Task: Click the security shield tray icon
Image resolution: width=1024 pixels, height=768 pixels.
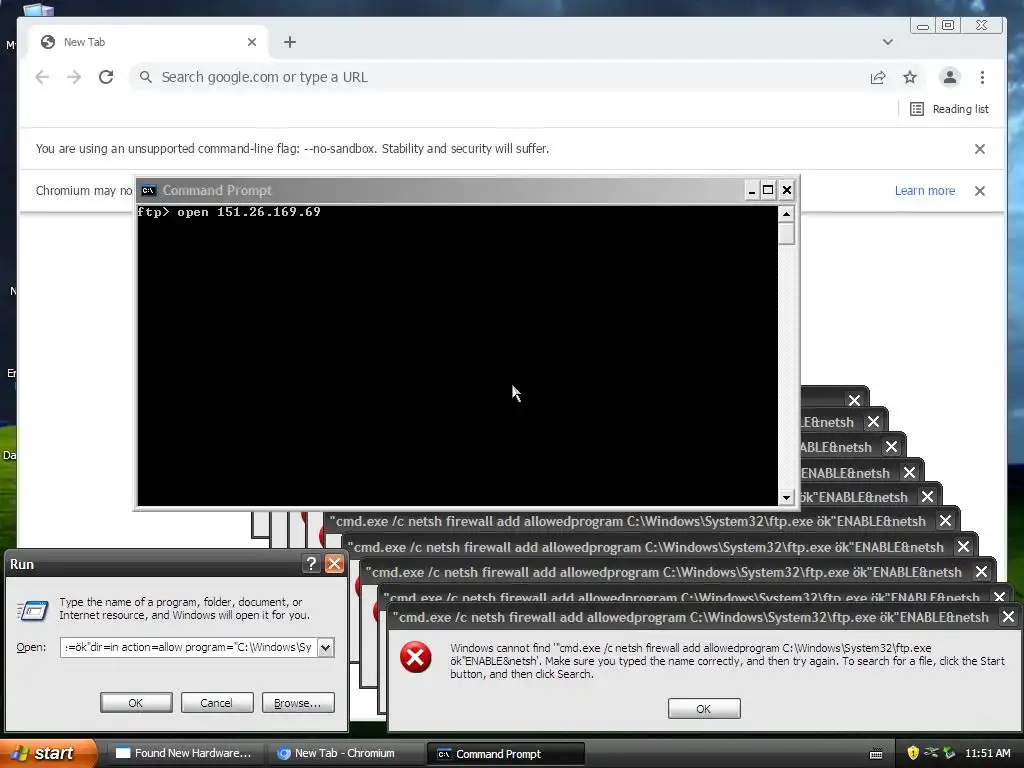Action: click(x=913, y=753)
